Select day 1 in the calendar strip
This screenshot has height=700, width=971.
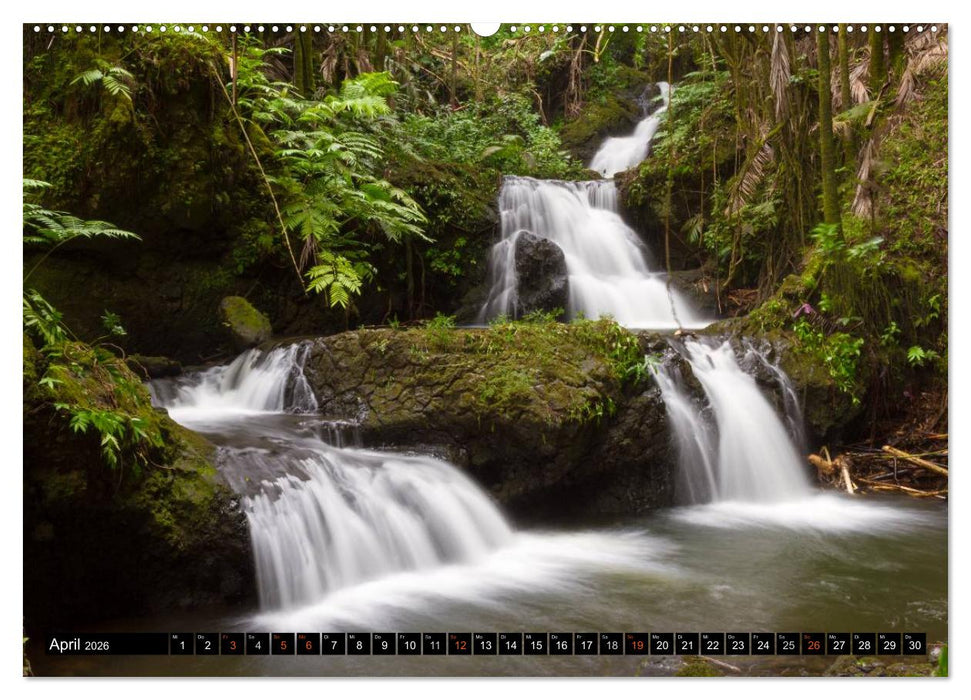[x=182, y=645]
